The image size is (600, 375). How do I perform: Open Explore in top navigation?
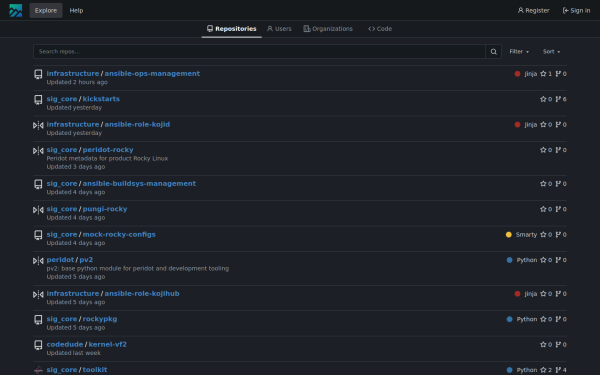point(46,10)
